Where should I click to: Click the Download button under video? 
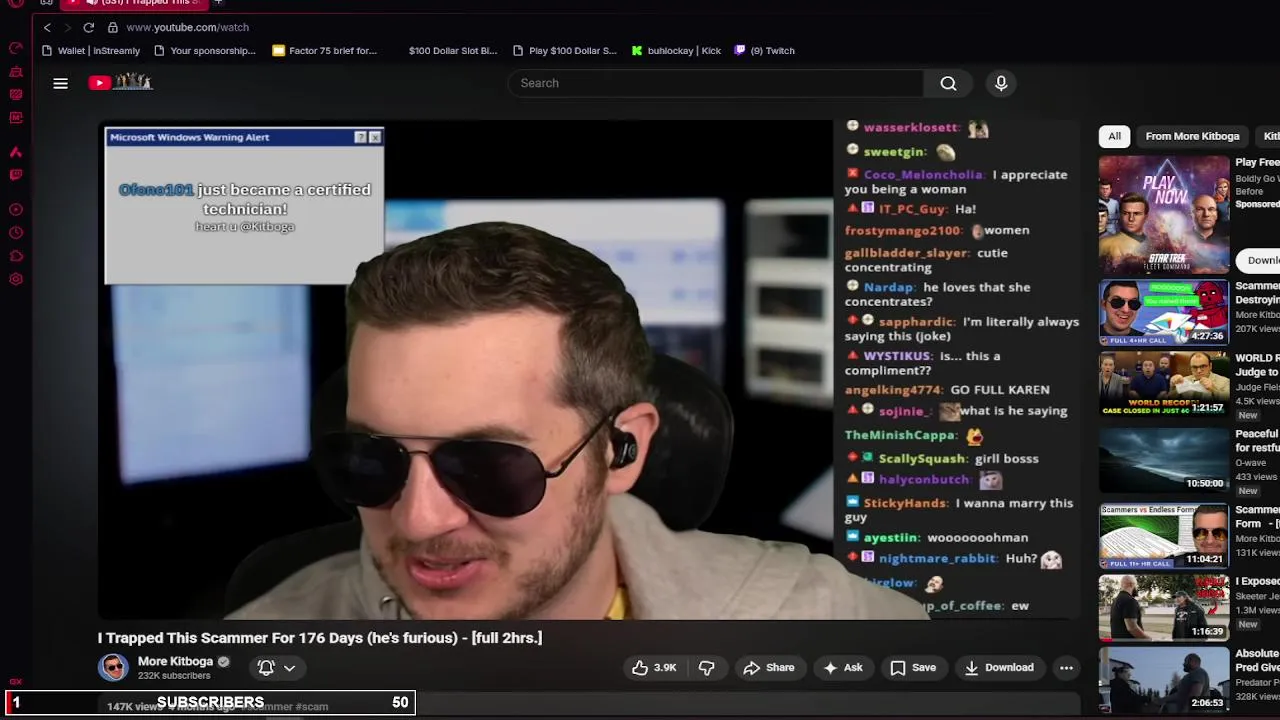point(999,668)
